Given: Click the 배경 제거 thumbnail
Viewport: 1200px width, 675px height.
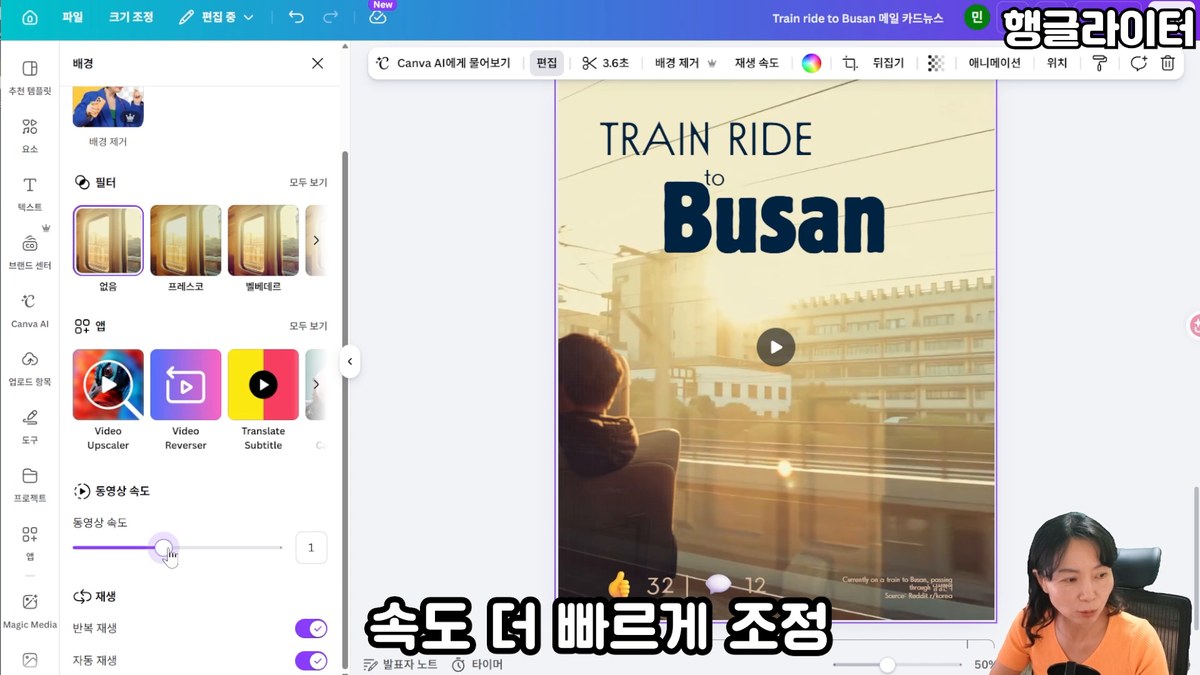Looking at the screenshot, I should pos(108,106).
